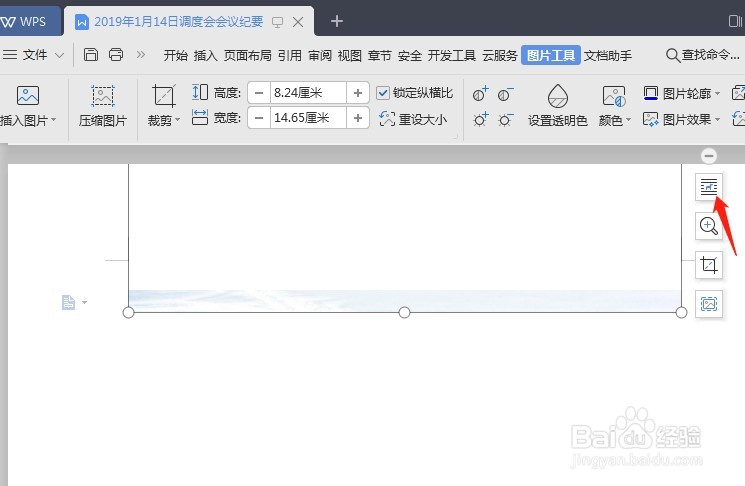745x486 pixels.
Task: Expand the Crop dropdown arrow
Action: point(178,120)
